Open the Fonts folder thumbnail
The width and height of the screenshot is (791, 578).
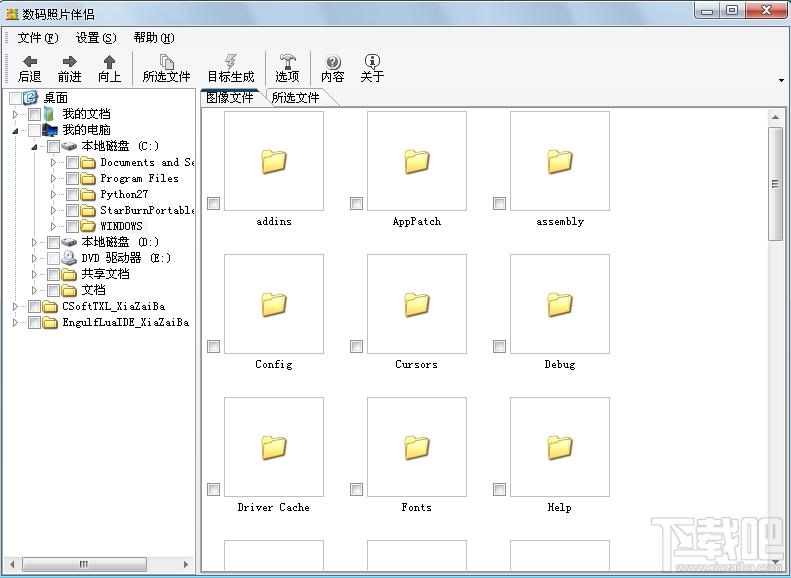pos(417,447)
